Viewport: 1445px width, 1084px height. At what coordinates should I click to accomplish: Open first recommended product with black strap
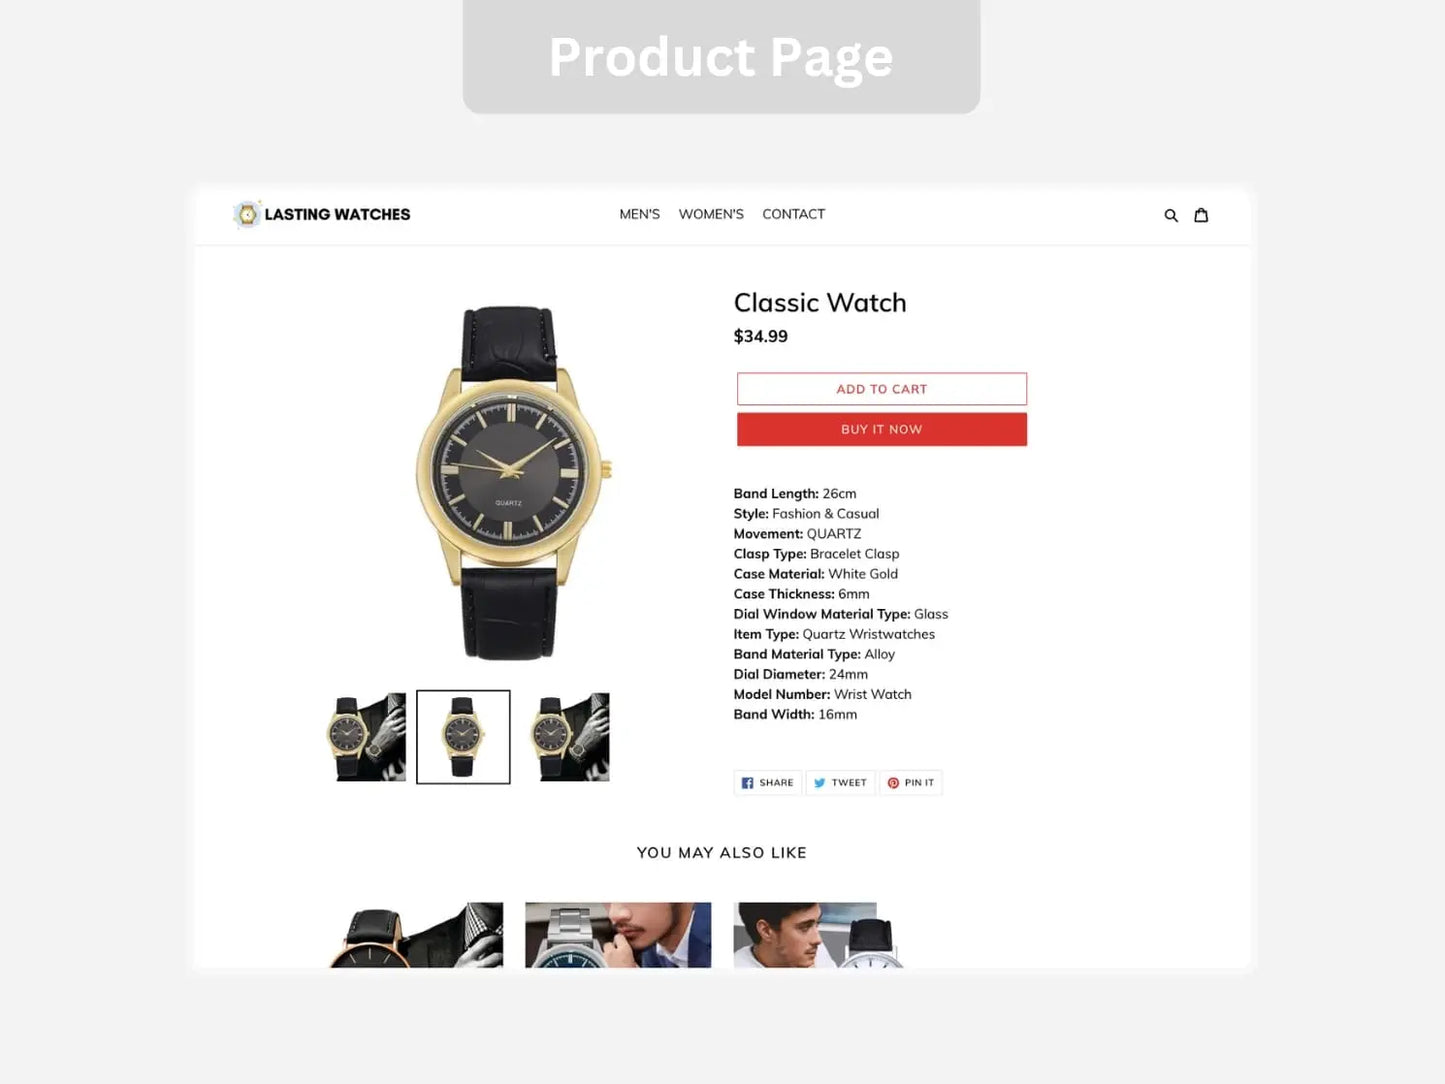click(416, 935)
